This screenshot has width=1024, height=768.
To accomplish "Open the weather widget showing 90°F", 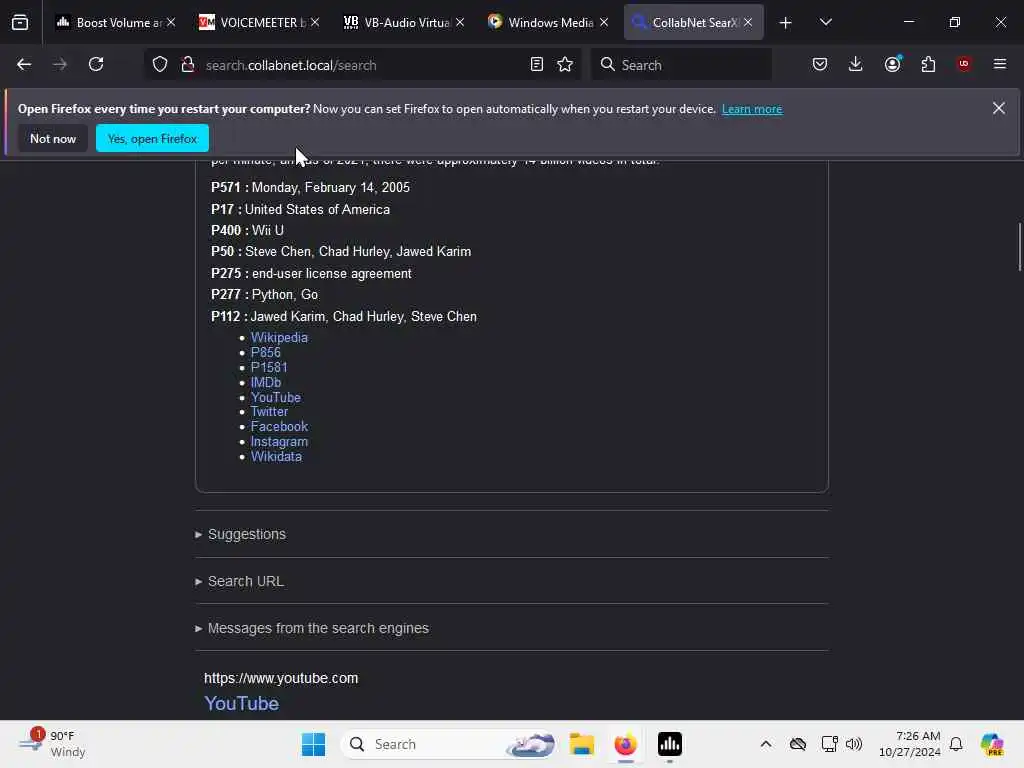I will coord(52,744).
